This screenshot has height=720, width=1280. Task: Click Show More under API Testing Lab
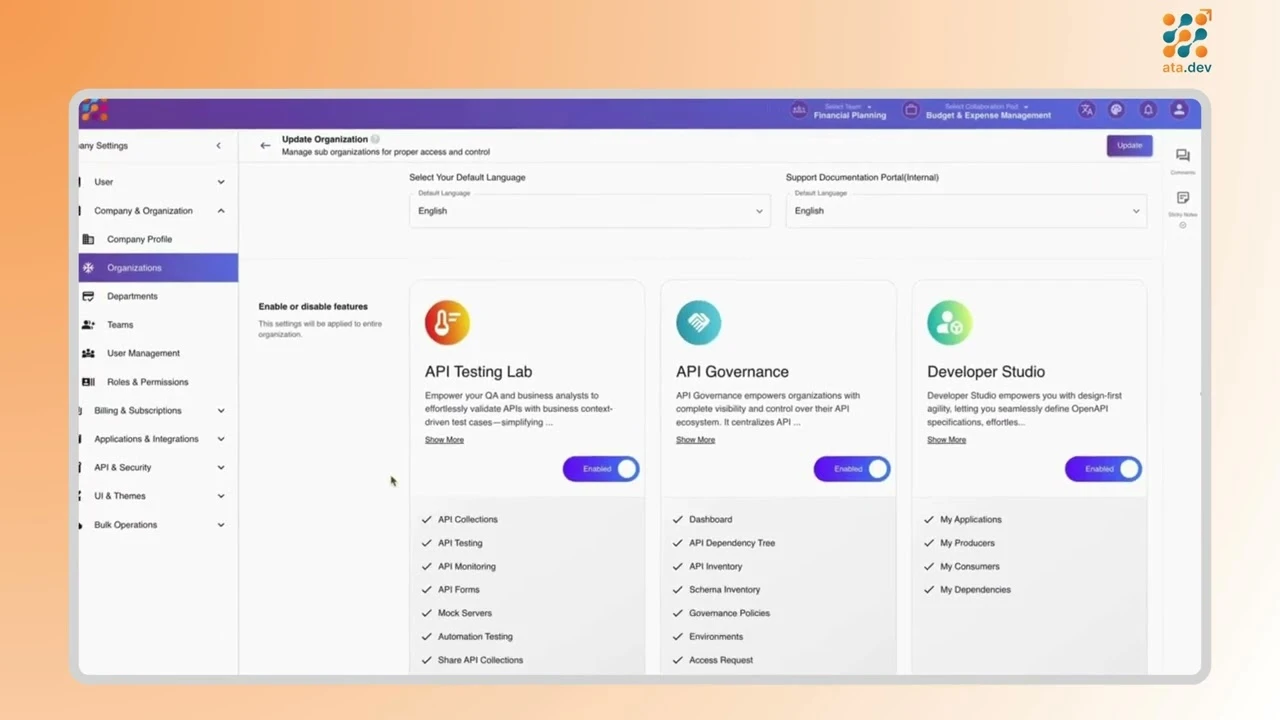pos(444,440)
